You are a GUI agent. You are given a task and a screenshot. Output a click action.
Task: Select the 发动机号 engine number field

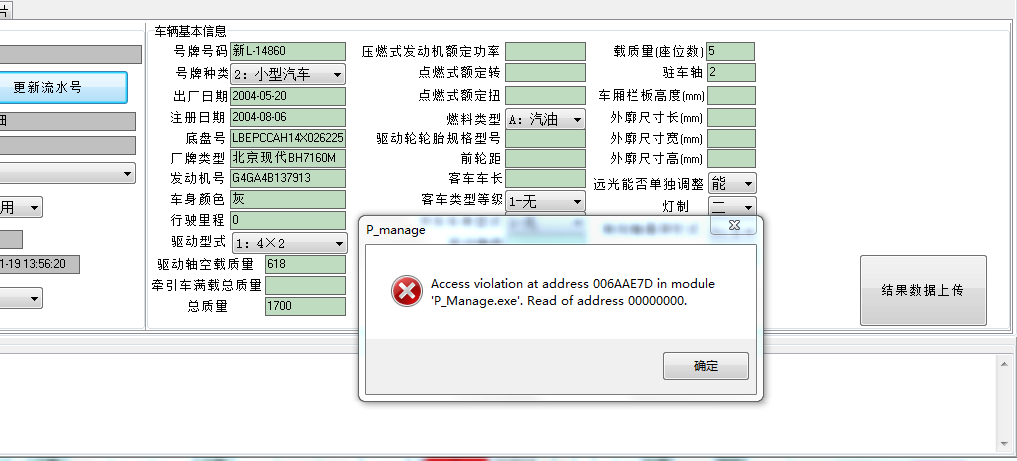click(x=288, y=178)
